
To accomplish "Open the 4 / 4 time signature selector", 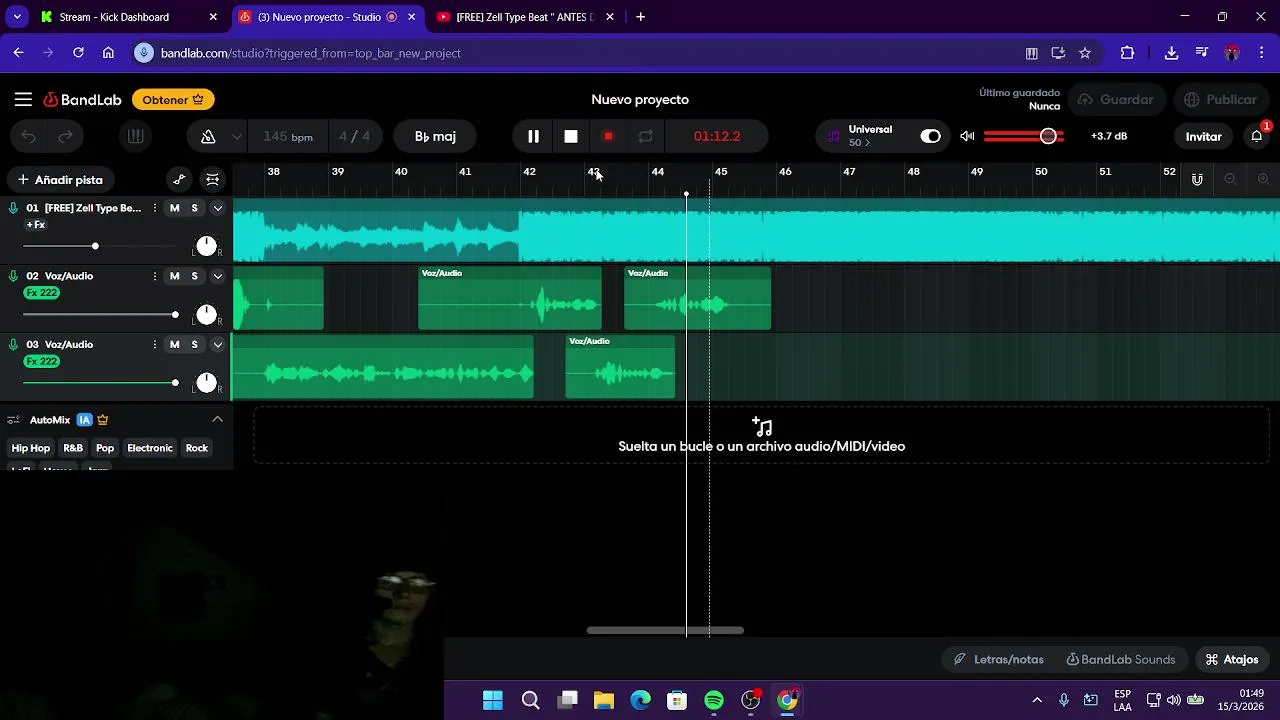I will pos(354,136).
